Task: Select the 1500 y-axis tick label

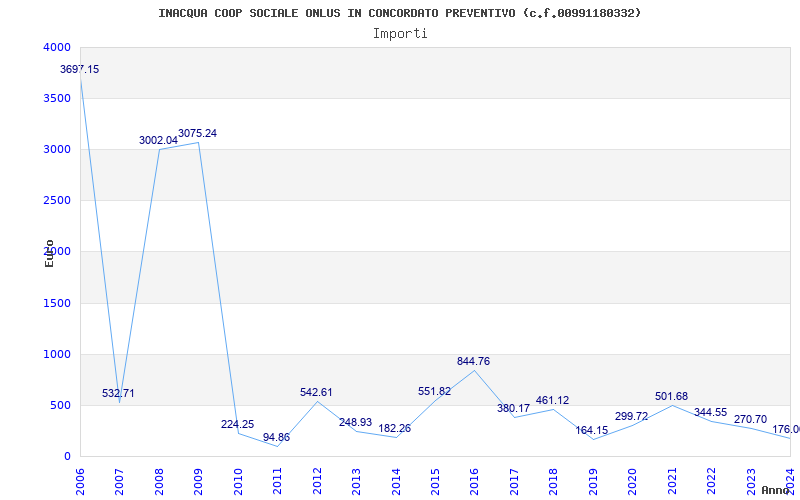Action: [57, 304]
